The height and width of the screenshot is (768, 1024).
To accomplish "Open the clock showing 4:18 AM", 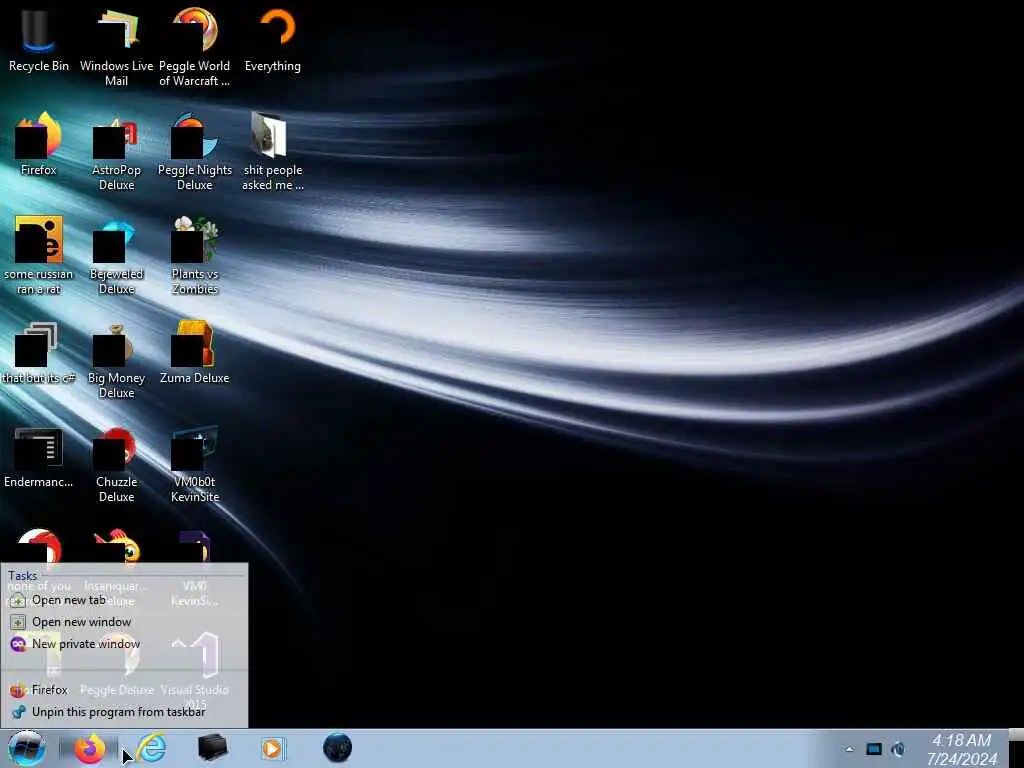I will (x=962, y=750).
